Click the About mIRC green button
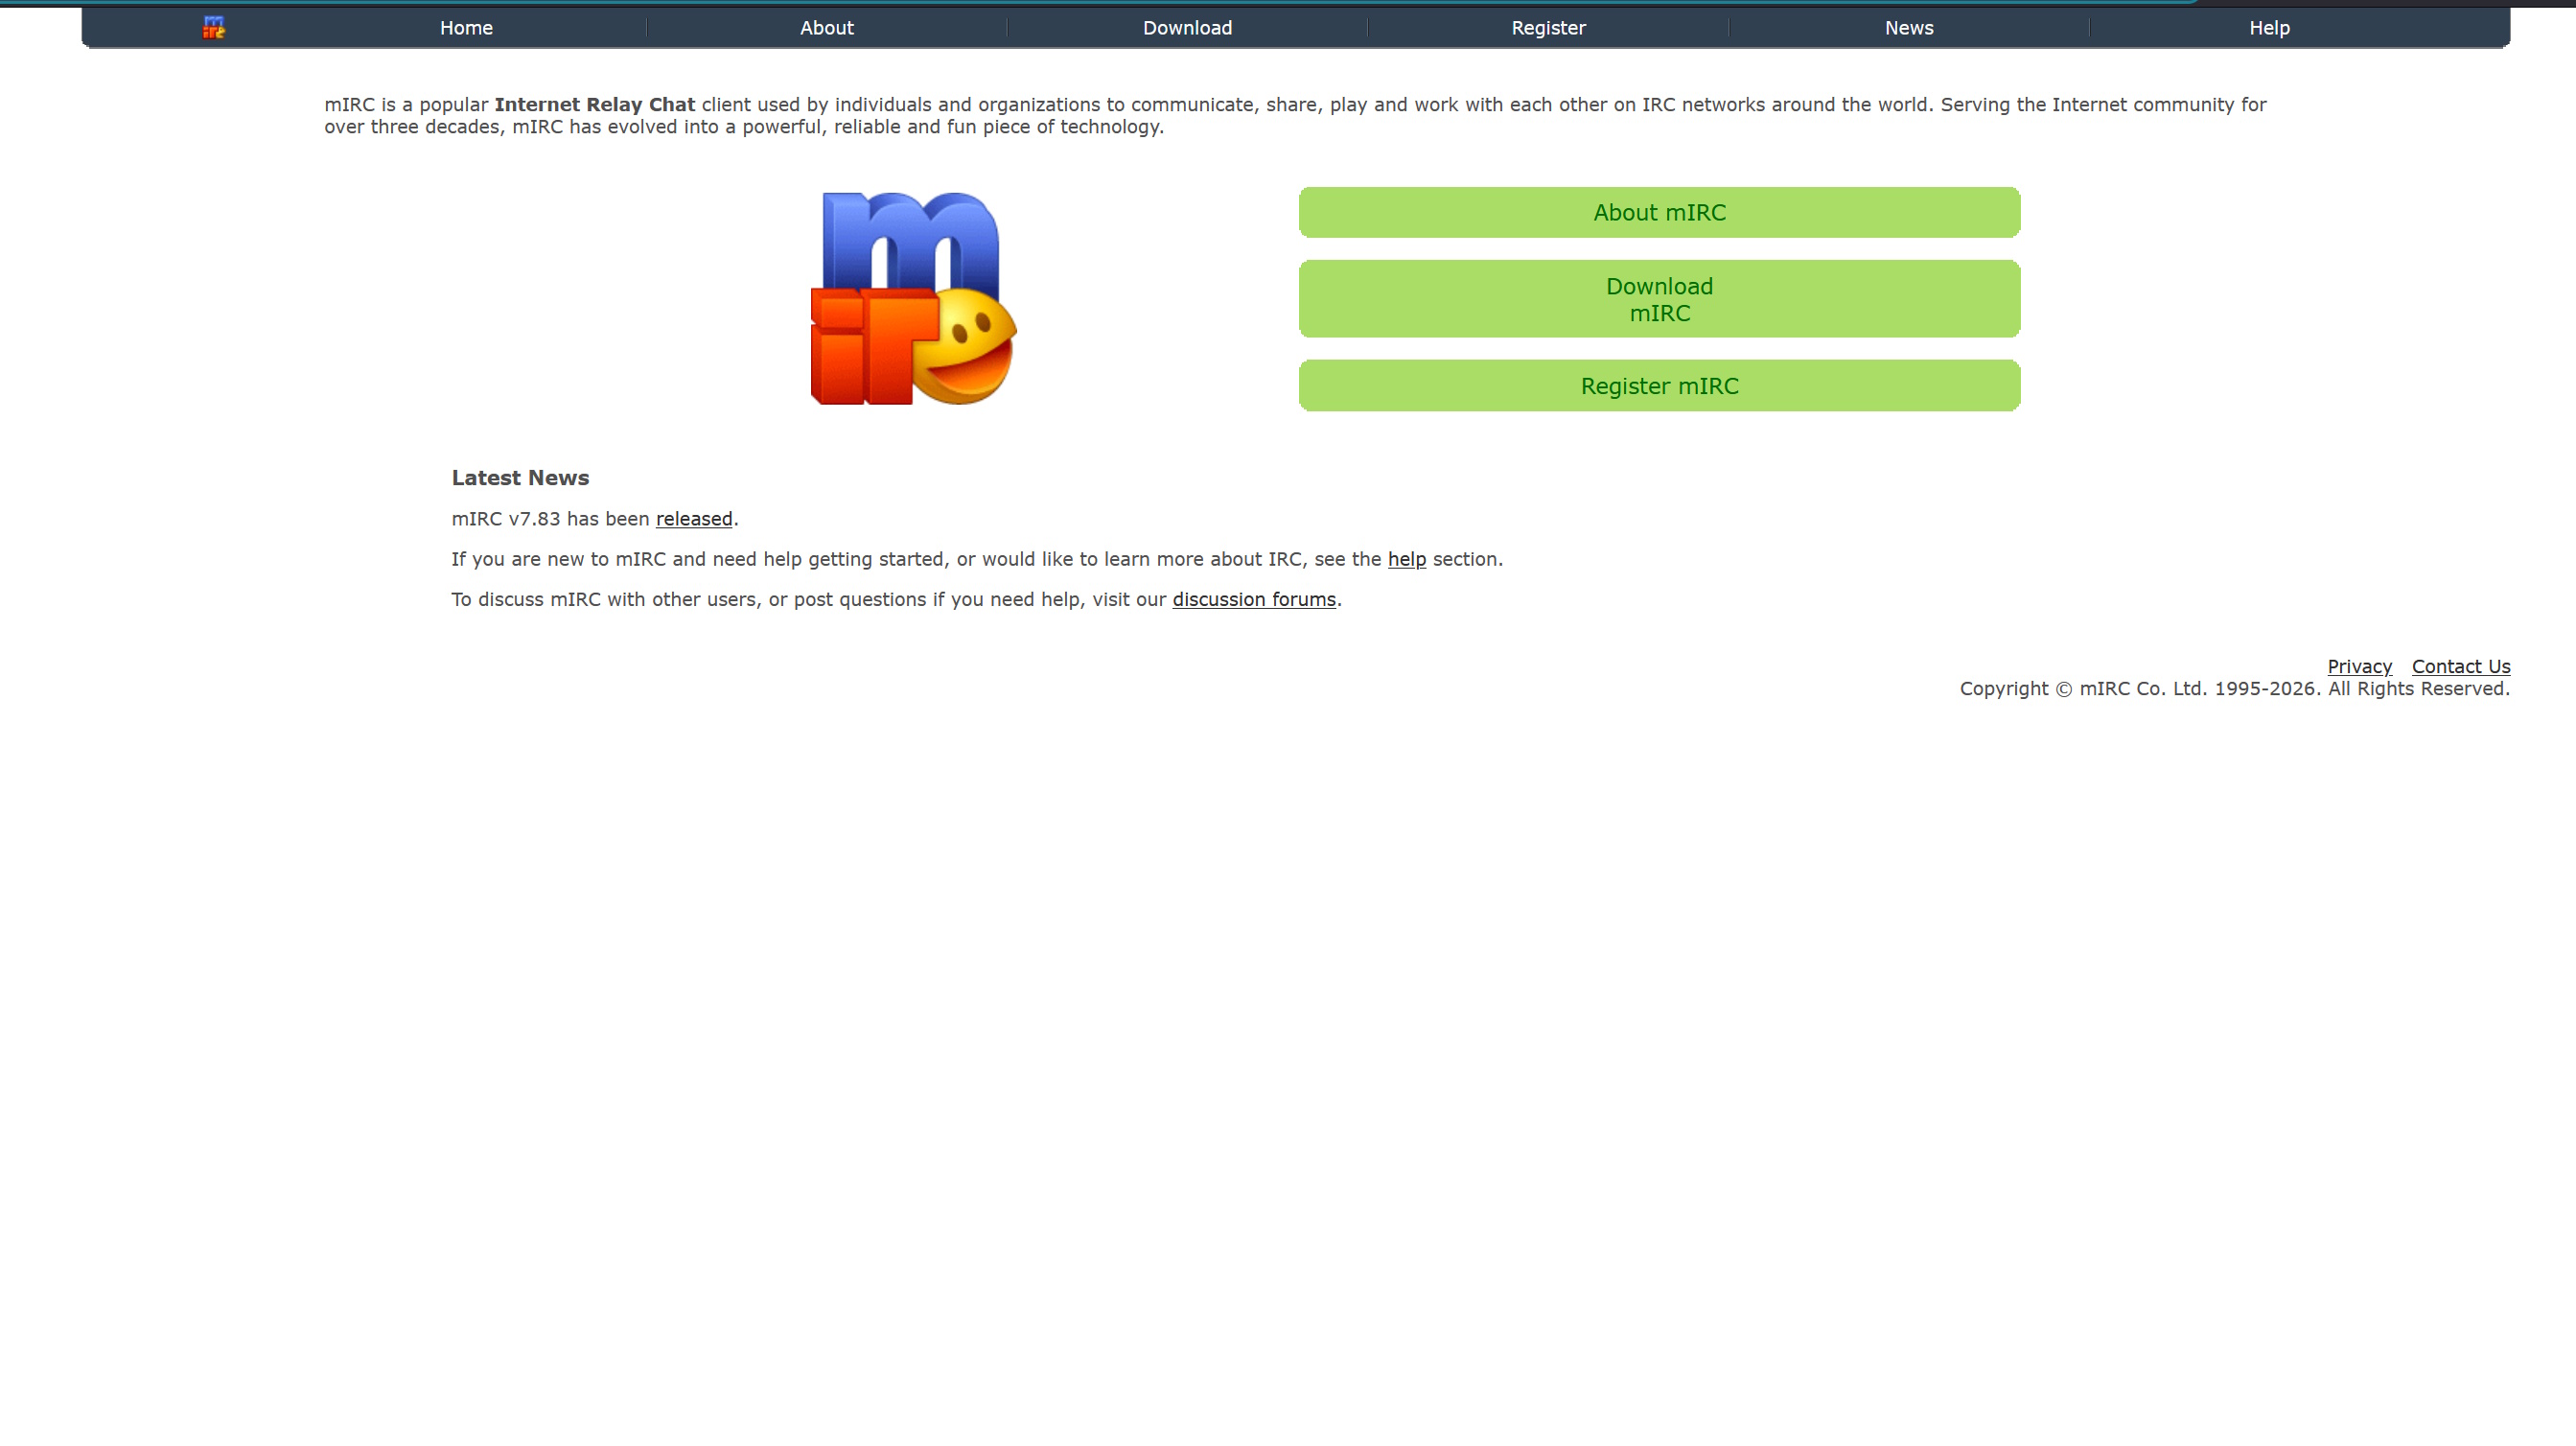 [1659, 212]
